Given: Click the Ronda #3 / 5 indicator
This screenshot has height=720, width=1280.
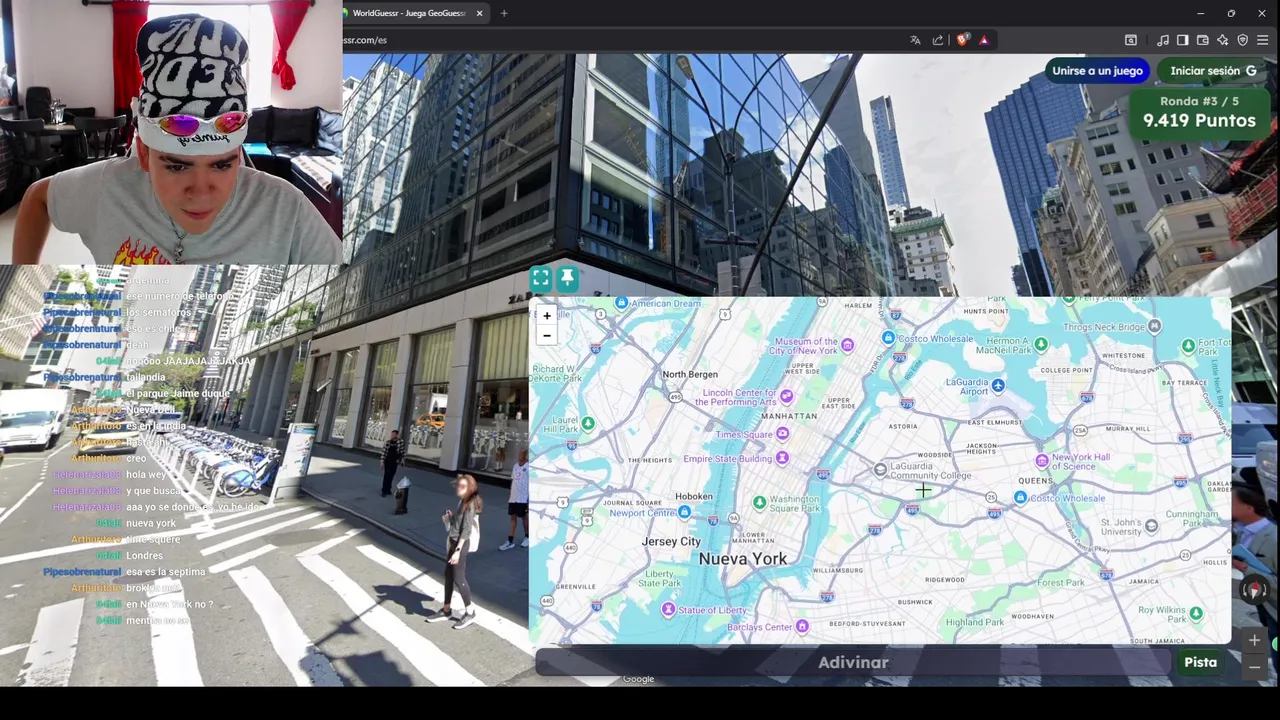Looking at the screenshot, I should pos(1199,101).
